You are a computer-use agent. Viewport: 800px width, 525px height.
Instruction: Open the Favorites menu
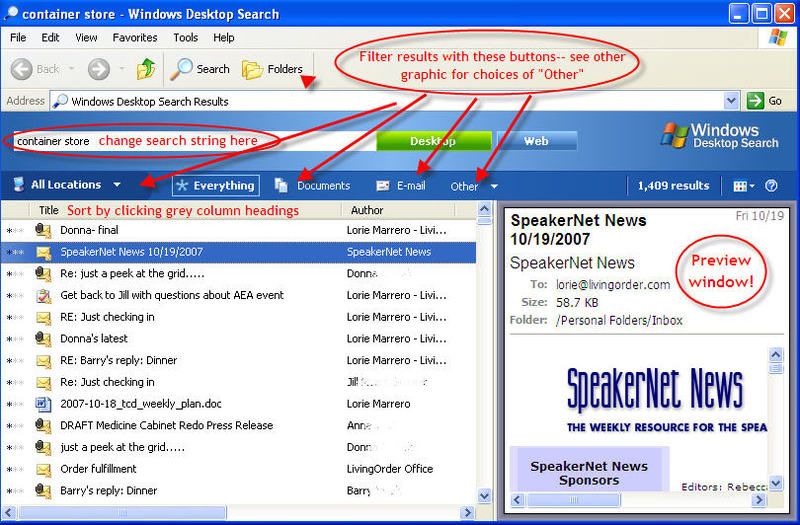tap(135, 38)
